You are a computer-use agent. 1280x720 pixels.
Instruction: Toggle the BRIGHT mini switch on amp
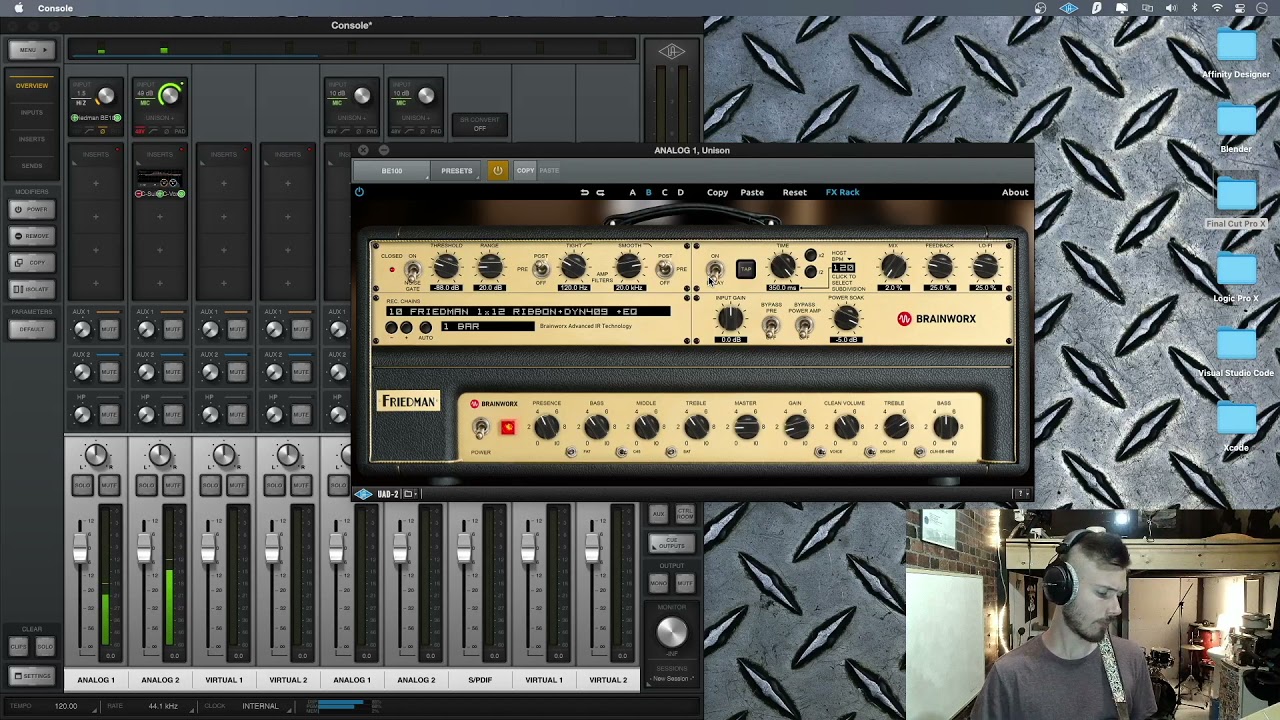pos(870,452)
